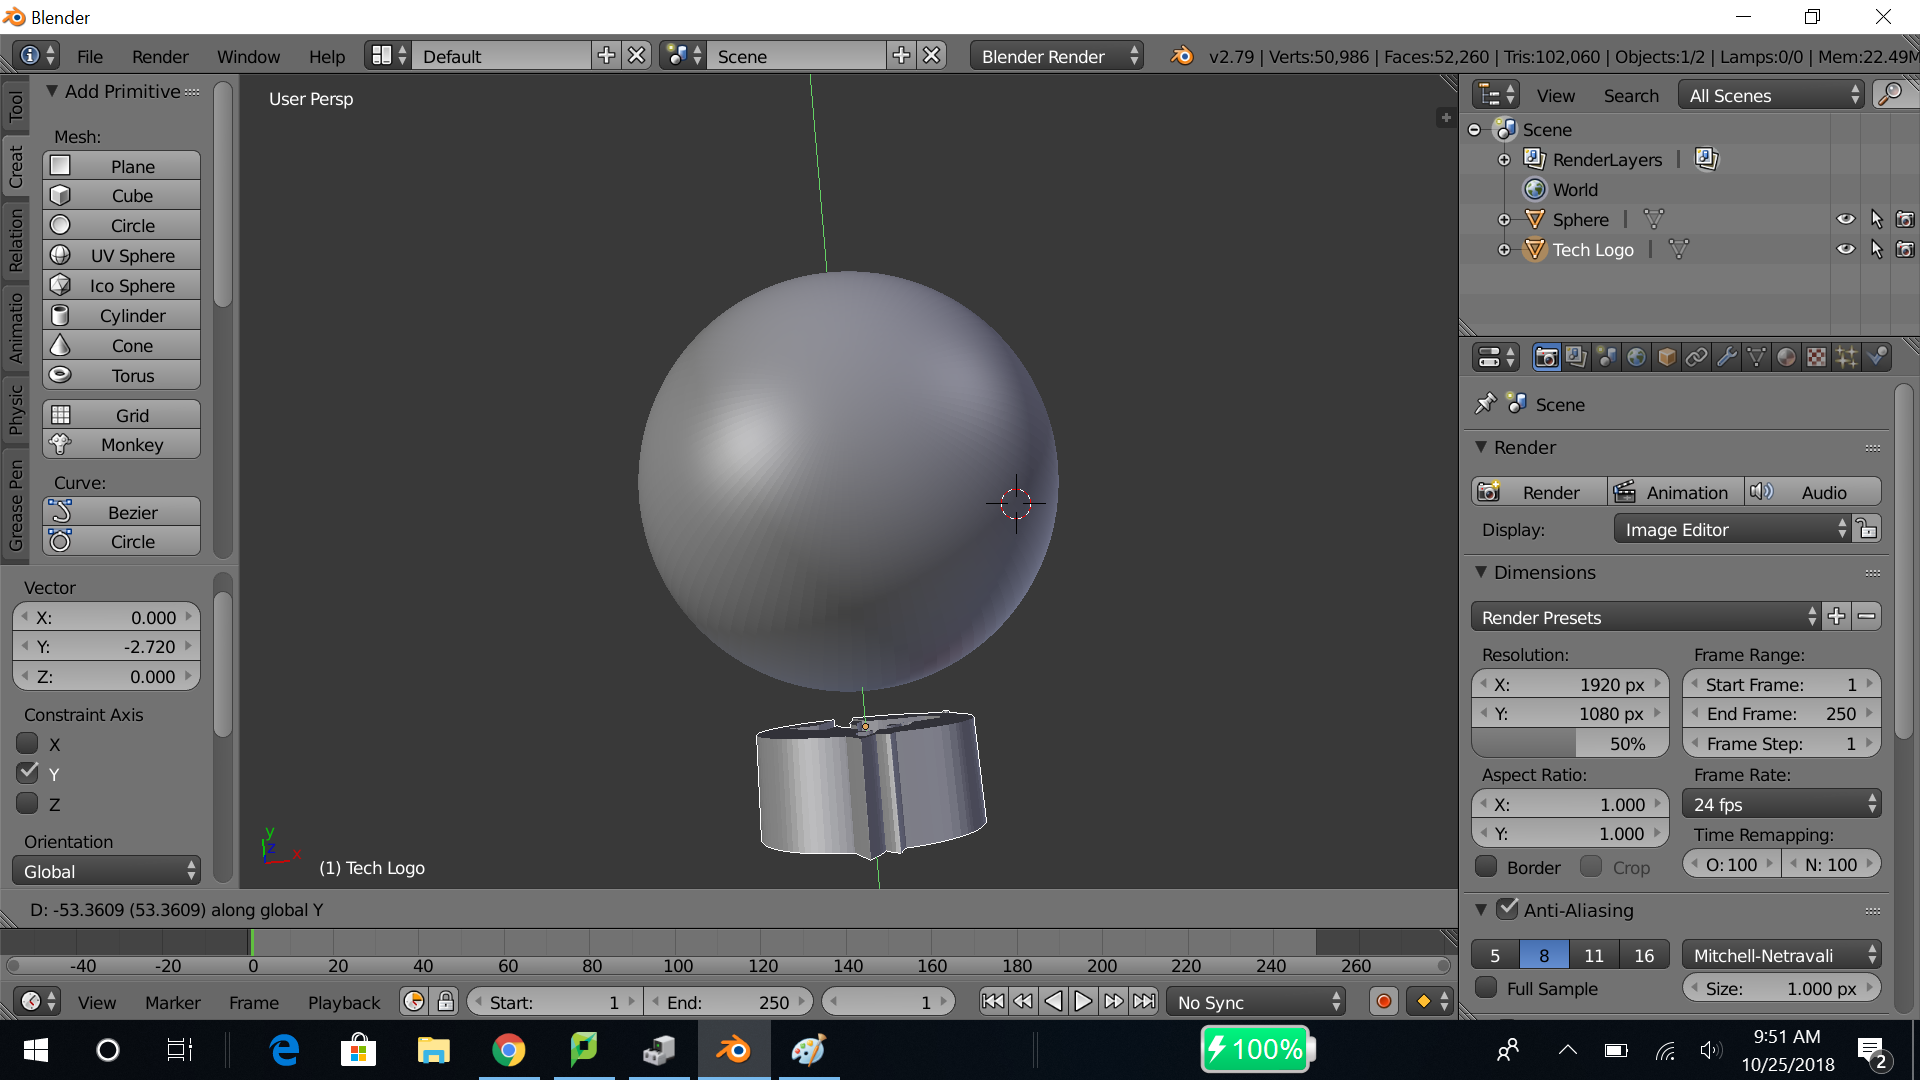Open the World properties globe tab
Viewport: 1920px width, 1080px height.
coord(1636,357)
